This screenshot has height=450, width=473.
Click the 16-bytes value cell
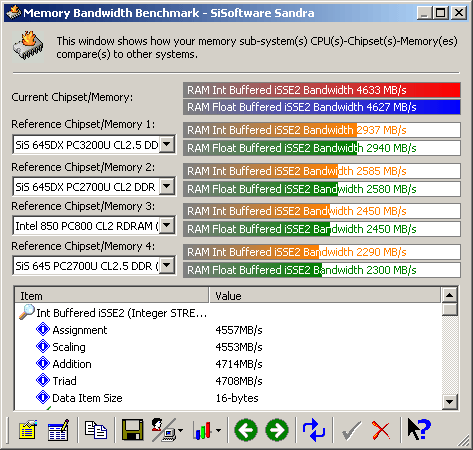(237, 398)
